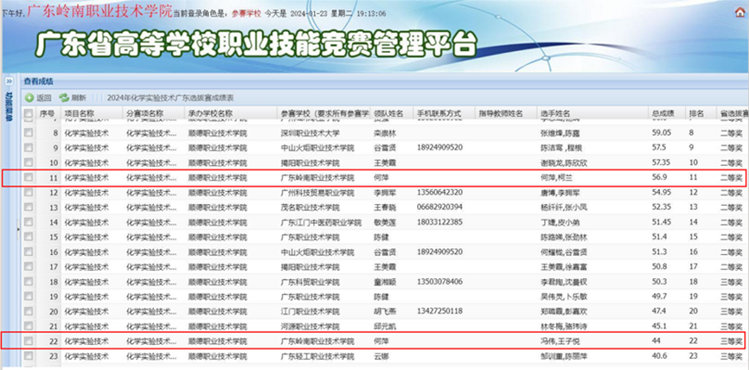Screen dimensions: 749x370
Task: Select the 江门职业技术学院 cell in row 20
Action: click(310, 311)
